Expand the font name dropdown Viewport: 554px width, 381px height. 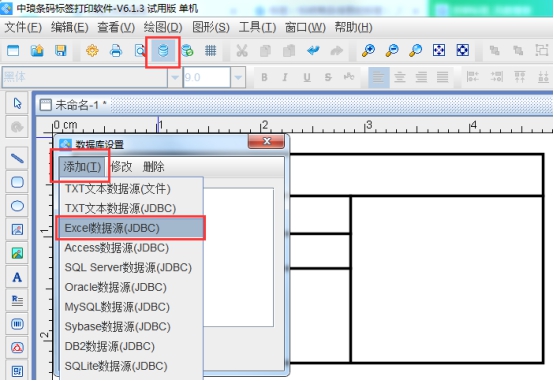click(175, 77)
